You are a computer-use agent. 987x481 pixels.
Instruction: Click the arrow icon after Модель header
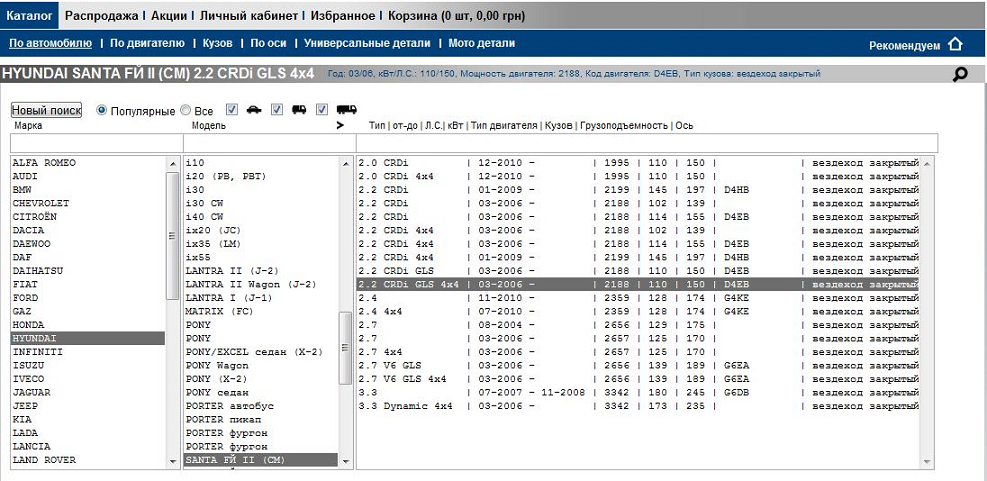point(341,125)
